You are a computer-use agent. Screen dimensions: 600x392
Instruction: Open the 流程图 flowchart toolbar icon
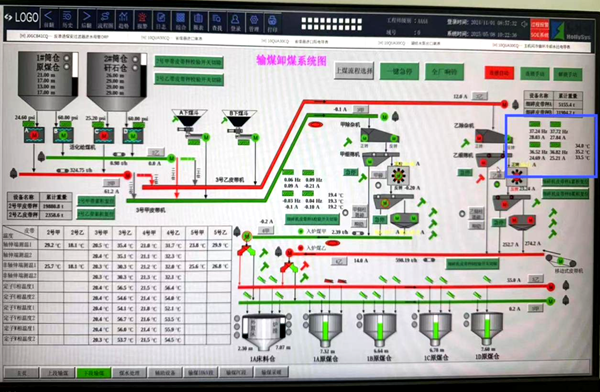click(104, 20)
